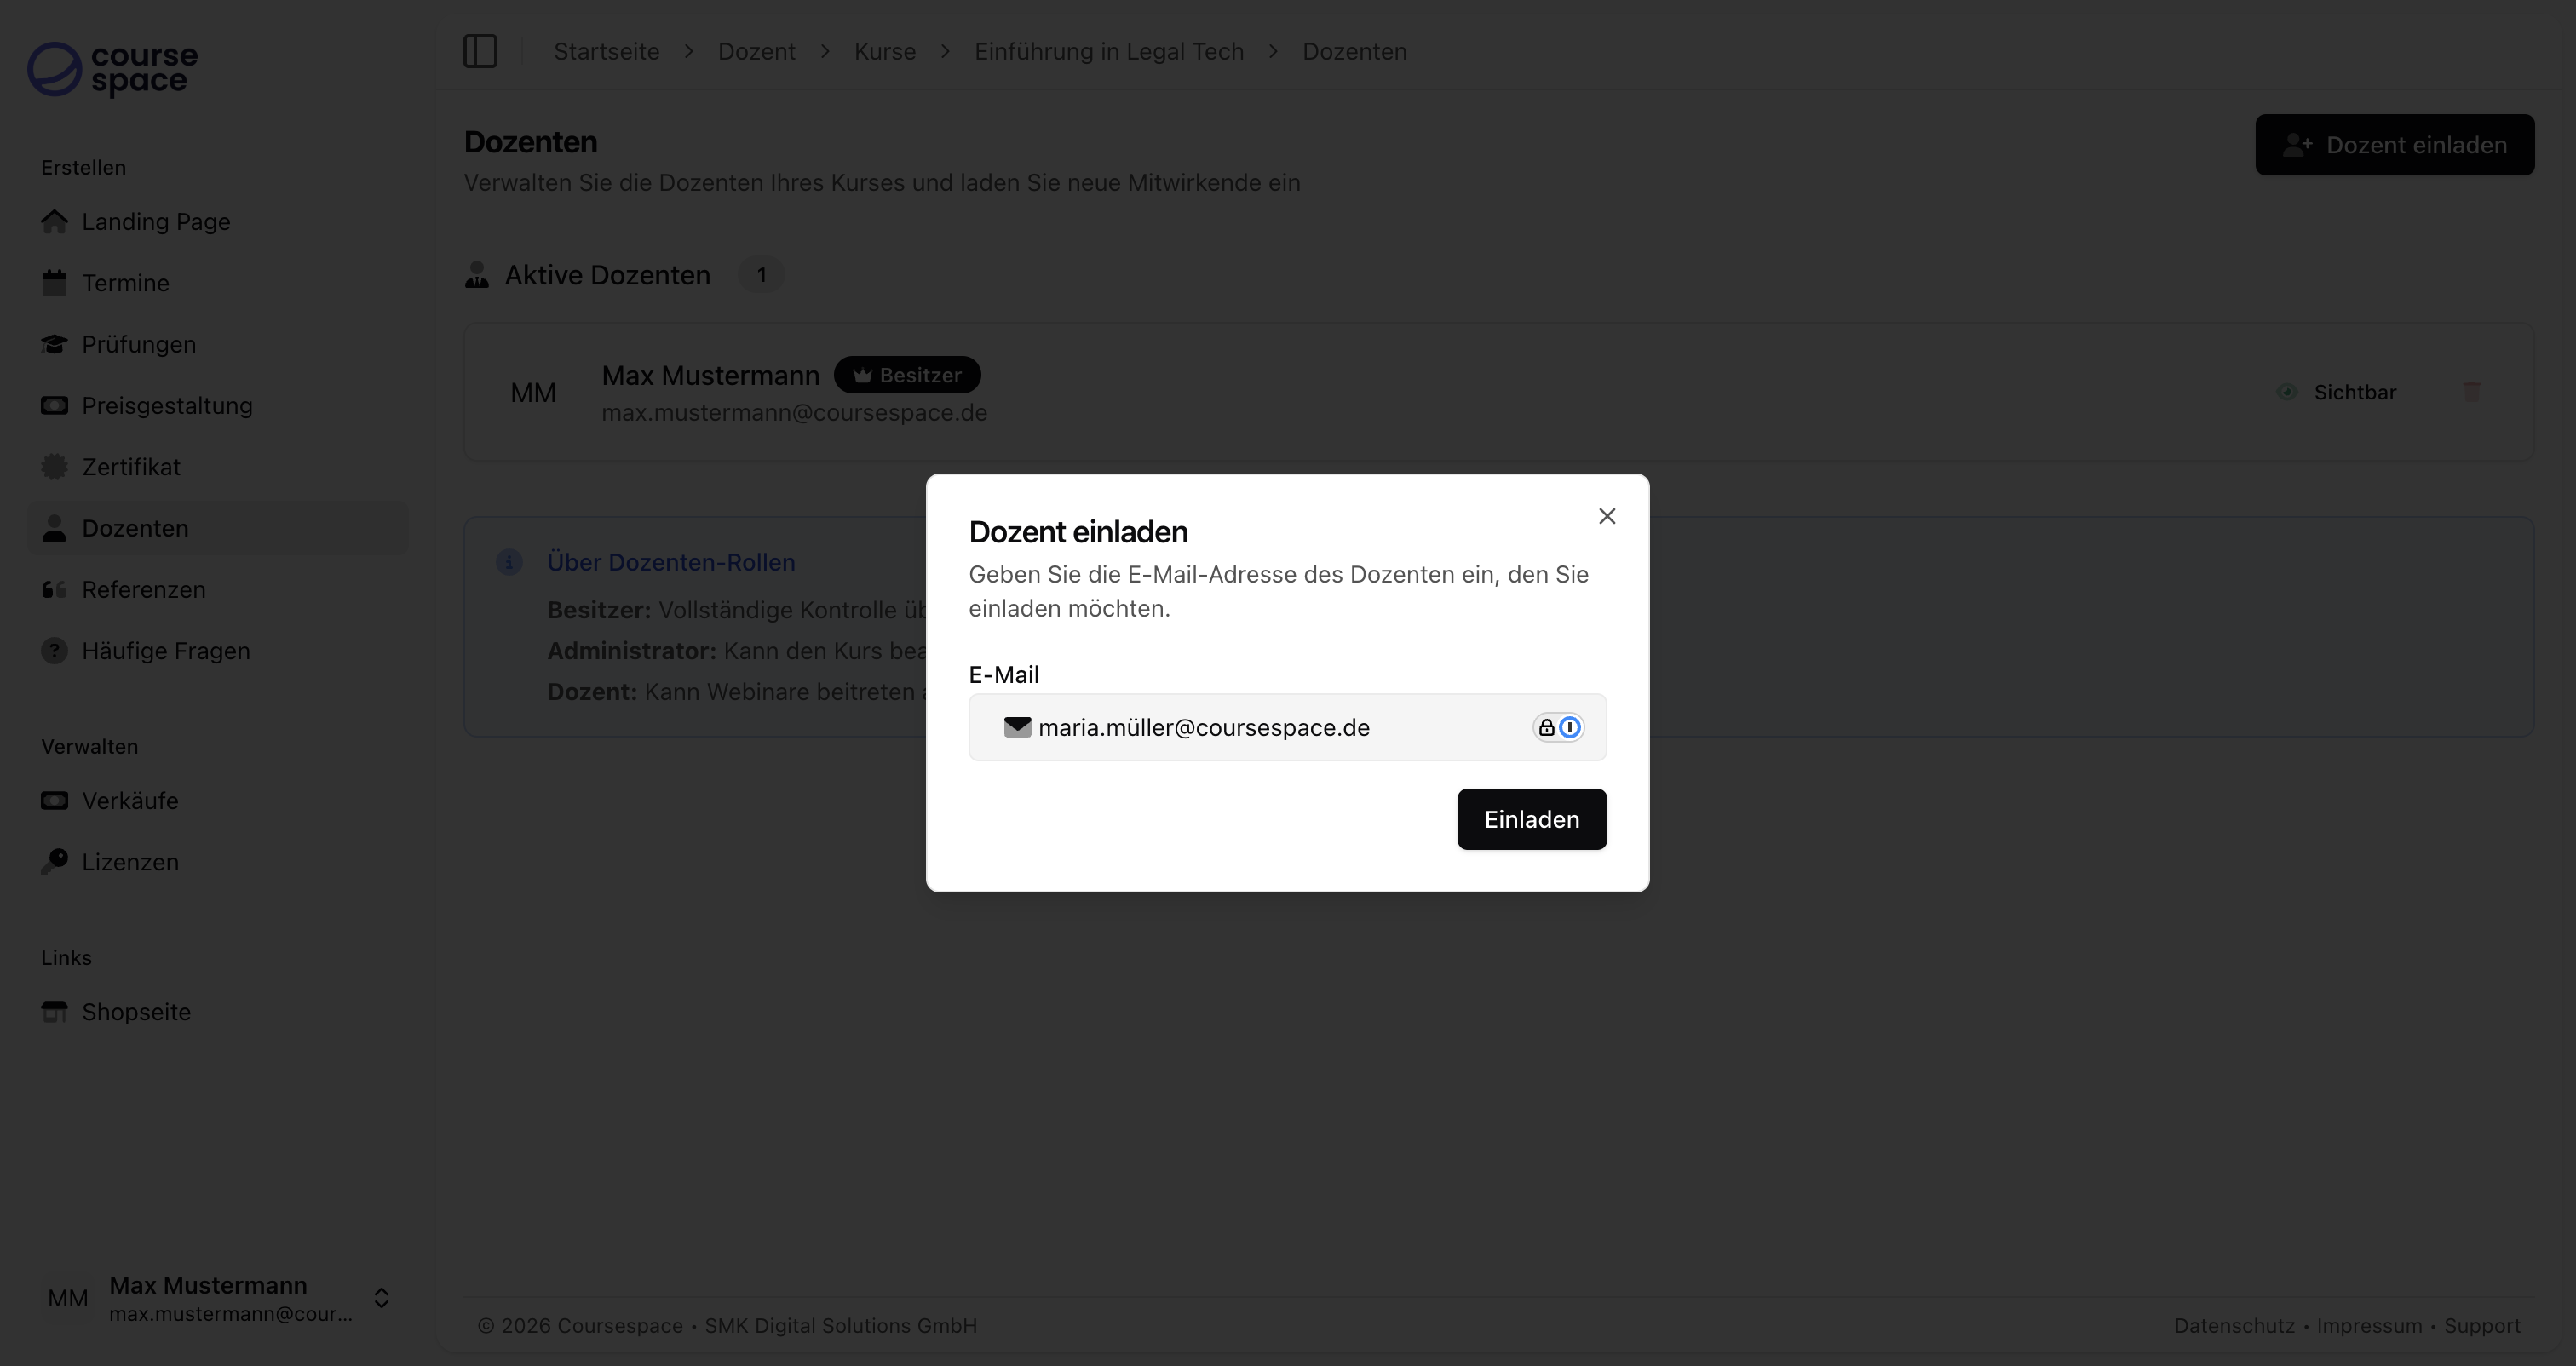Open Prüfungen in the sidebar
Image resolution: width=2576 pixels, height=1366 pixels.
click(x=138, y=344)
